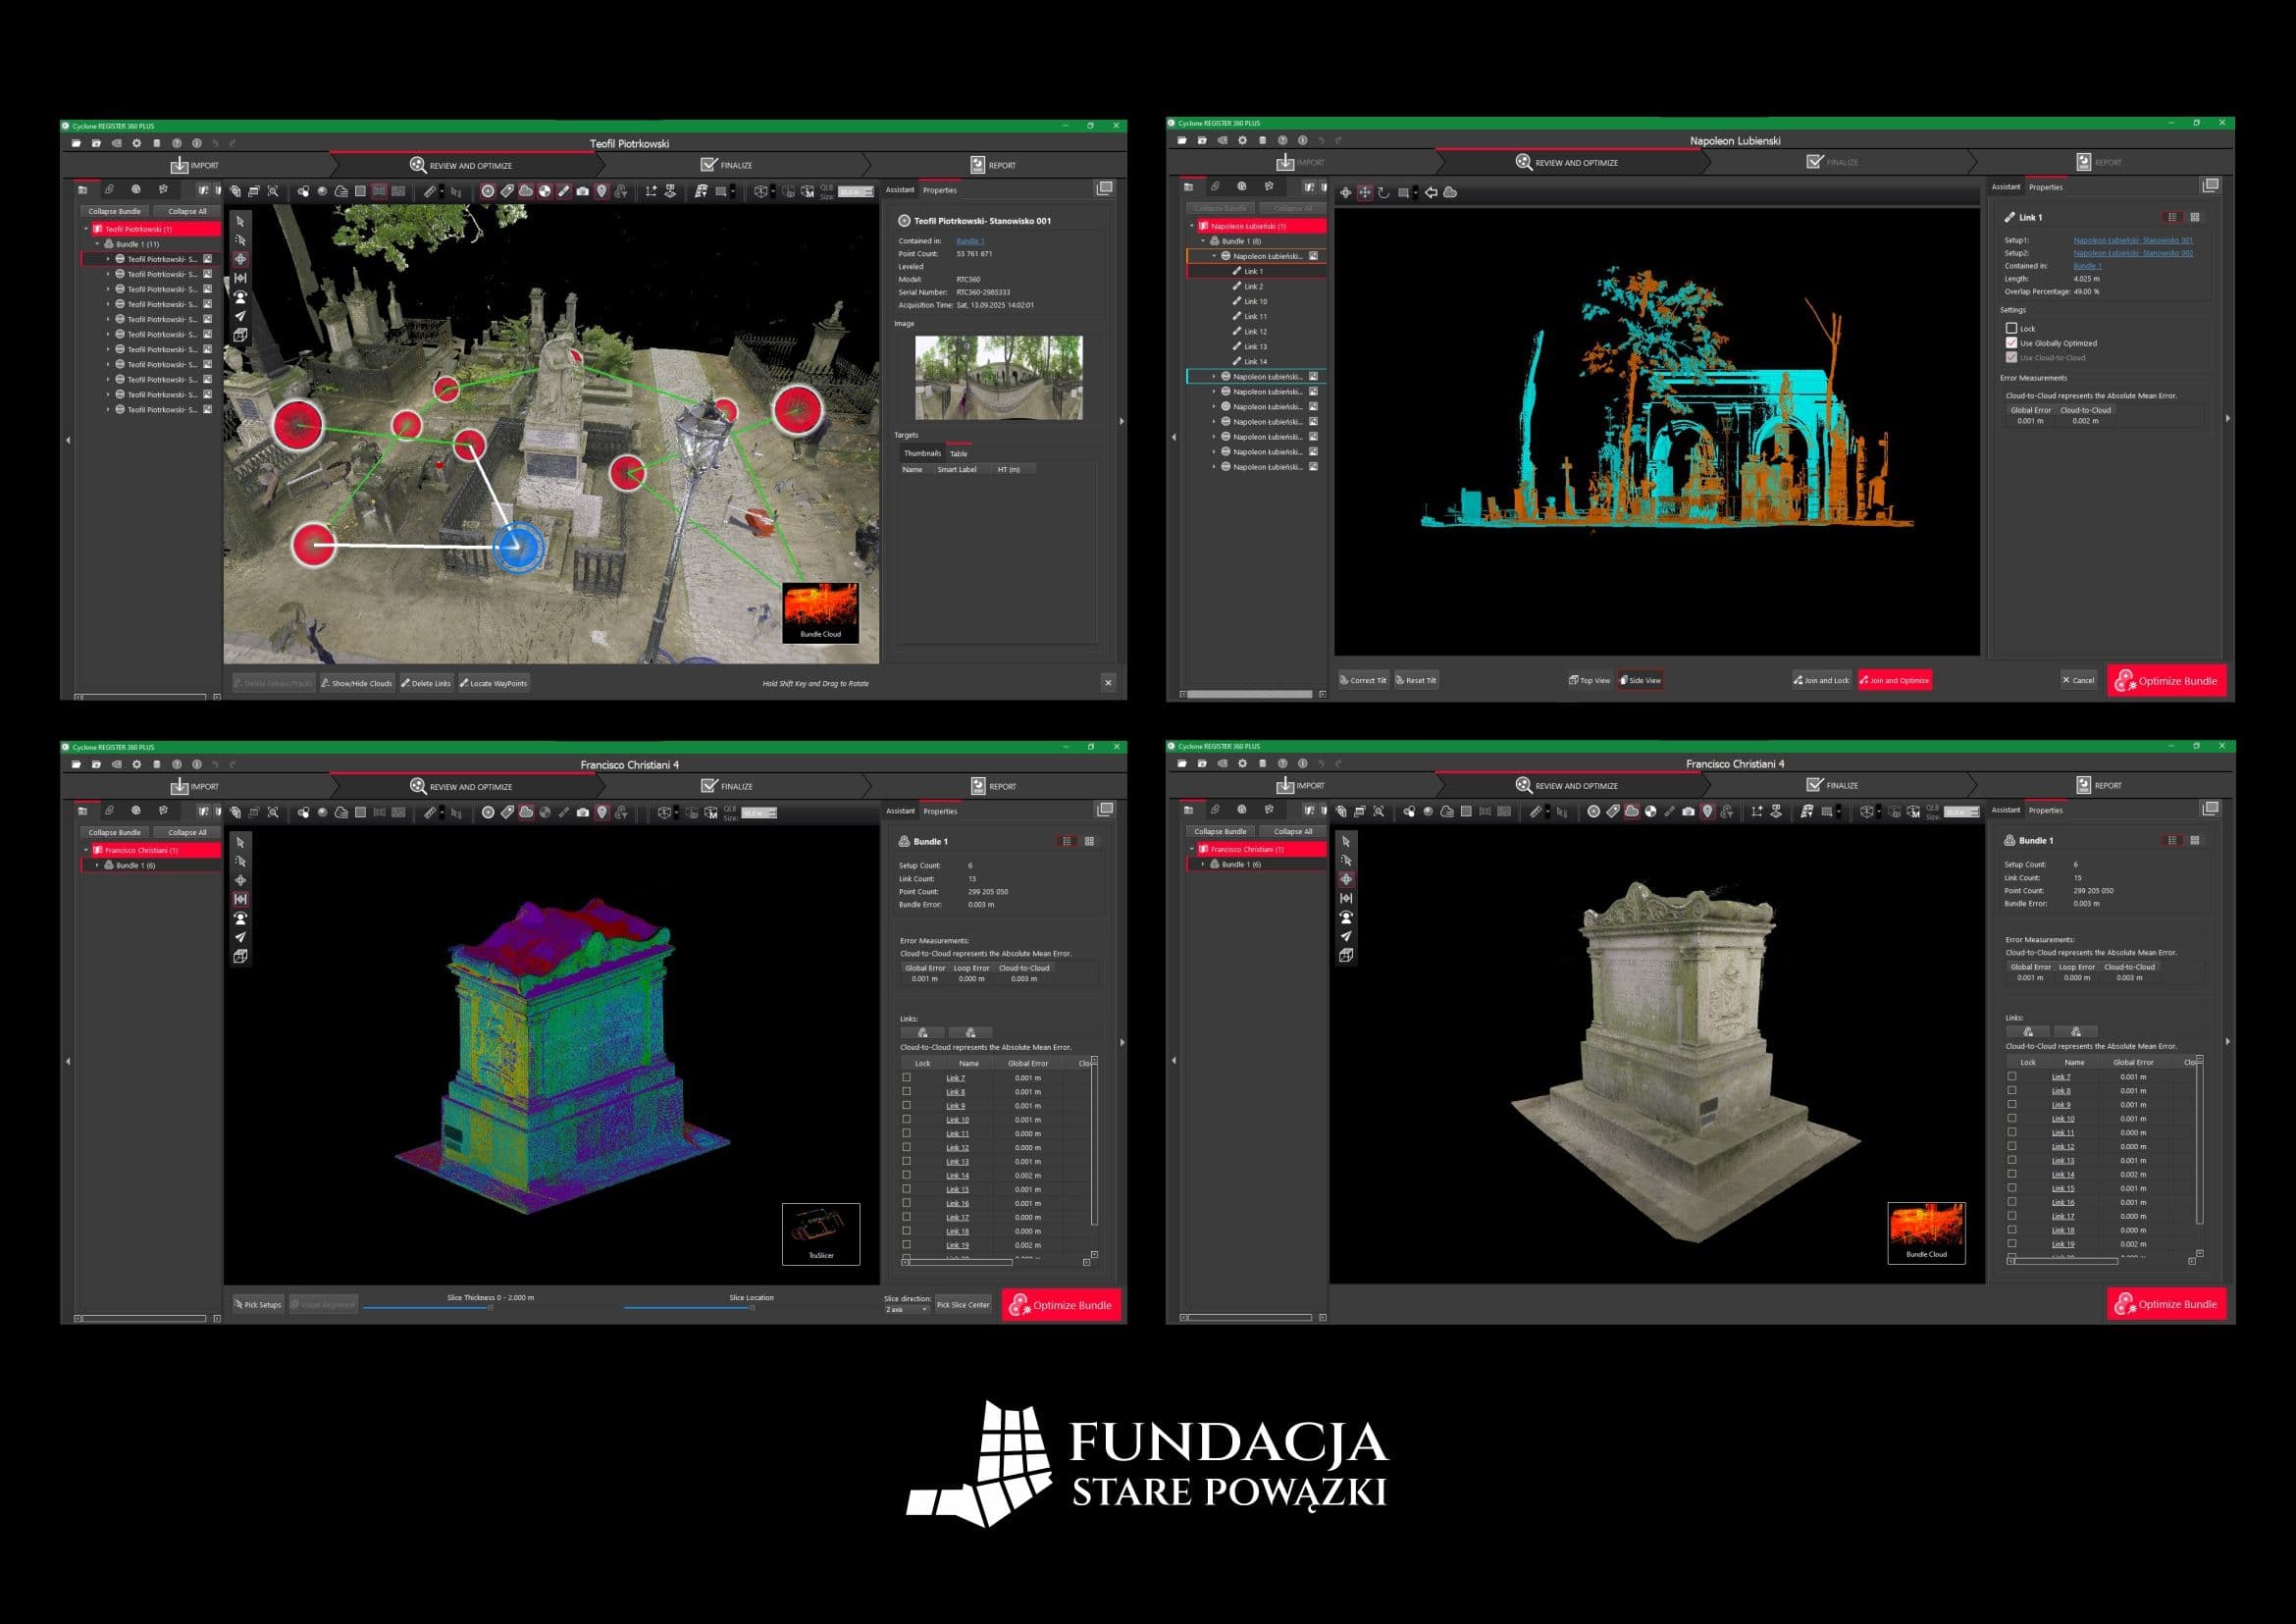Check the Link 16 lock box in bottom-right window
This screenshot has width=2296, height=1624.
pyautogui.click(x=2012, y=1202)
